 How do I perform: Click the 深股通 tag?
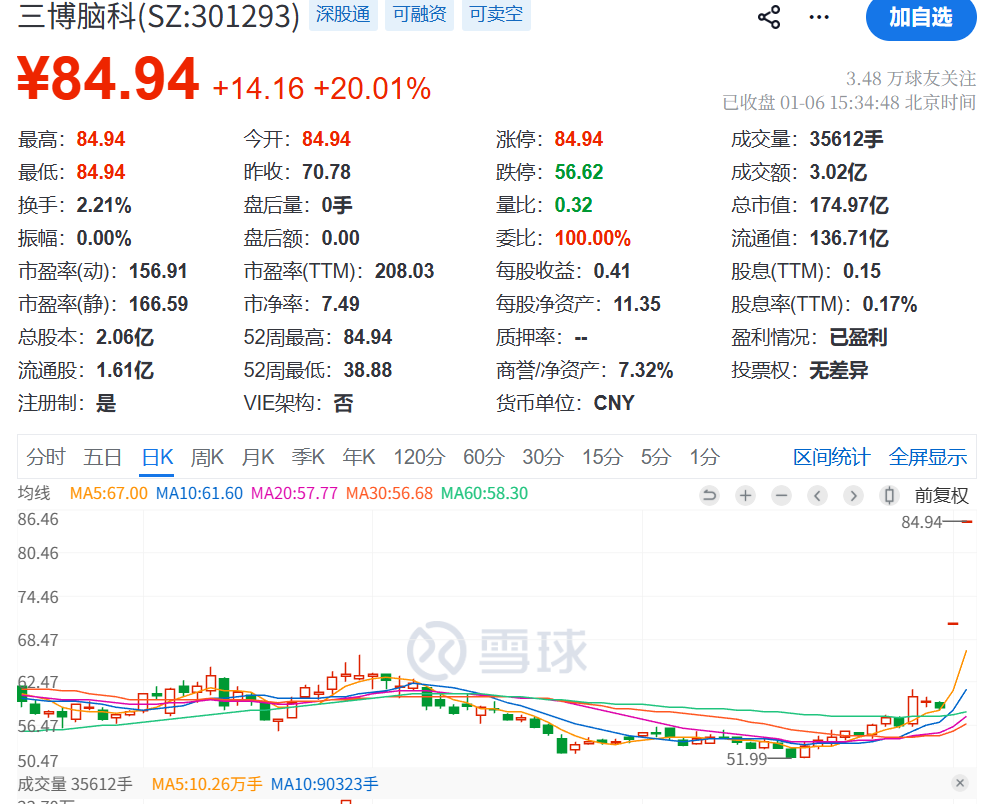[x=342, y=15]
